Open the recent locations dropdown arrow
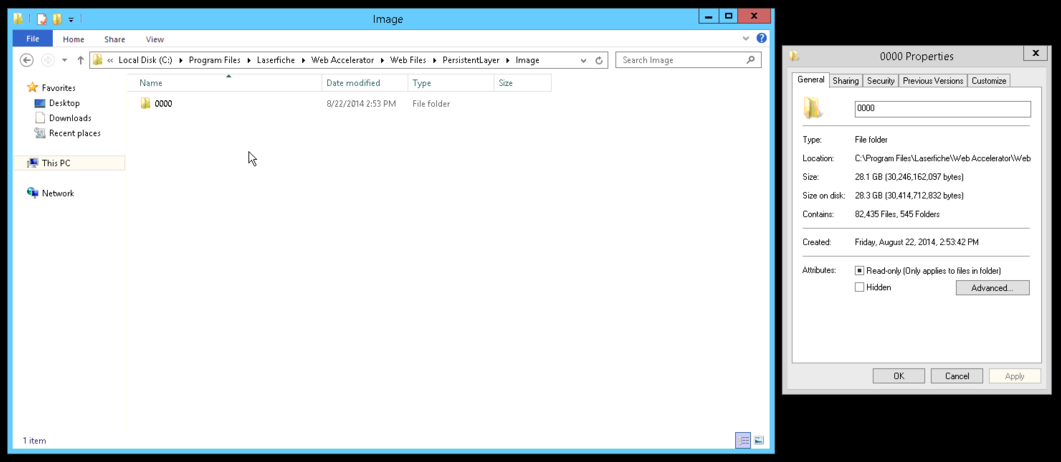 point(64,60)
